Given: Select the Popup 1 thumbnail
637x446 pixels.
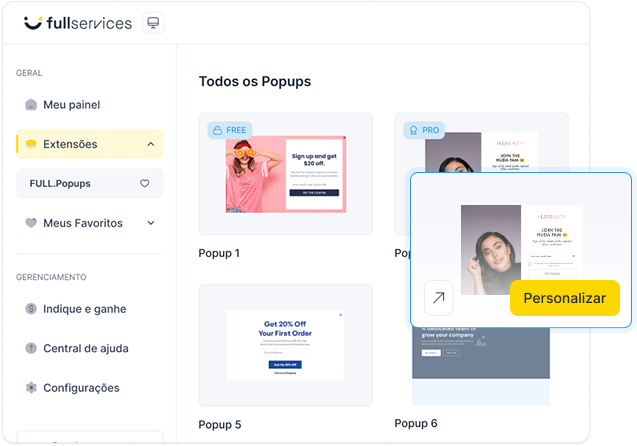Looking at the screenshot, I should pyautogui.click(x=285, y=174).
